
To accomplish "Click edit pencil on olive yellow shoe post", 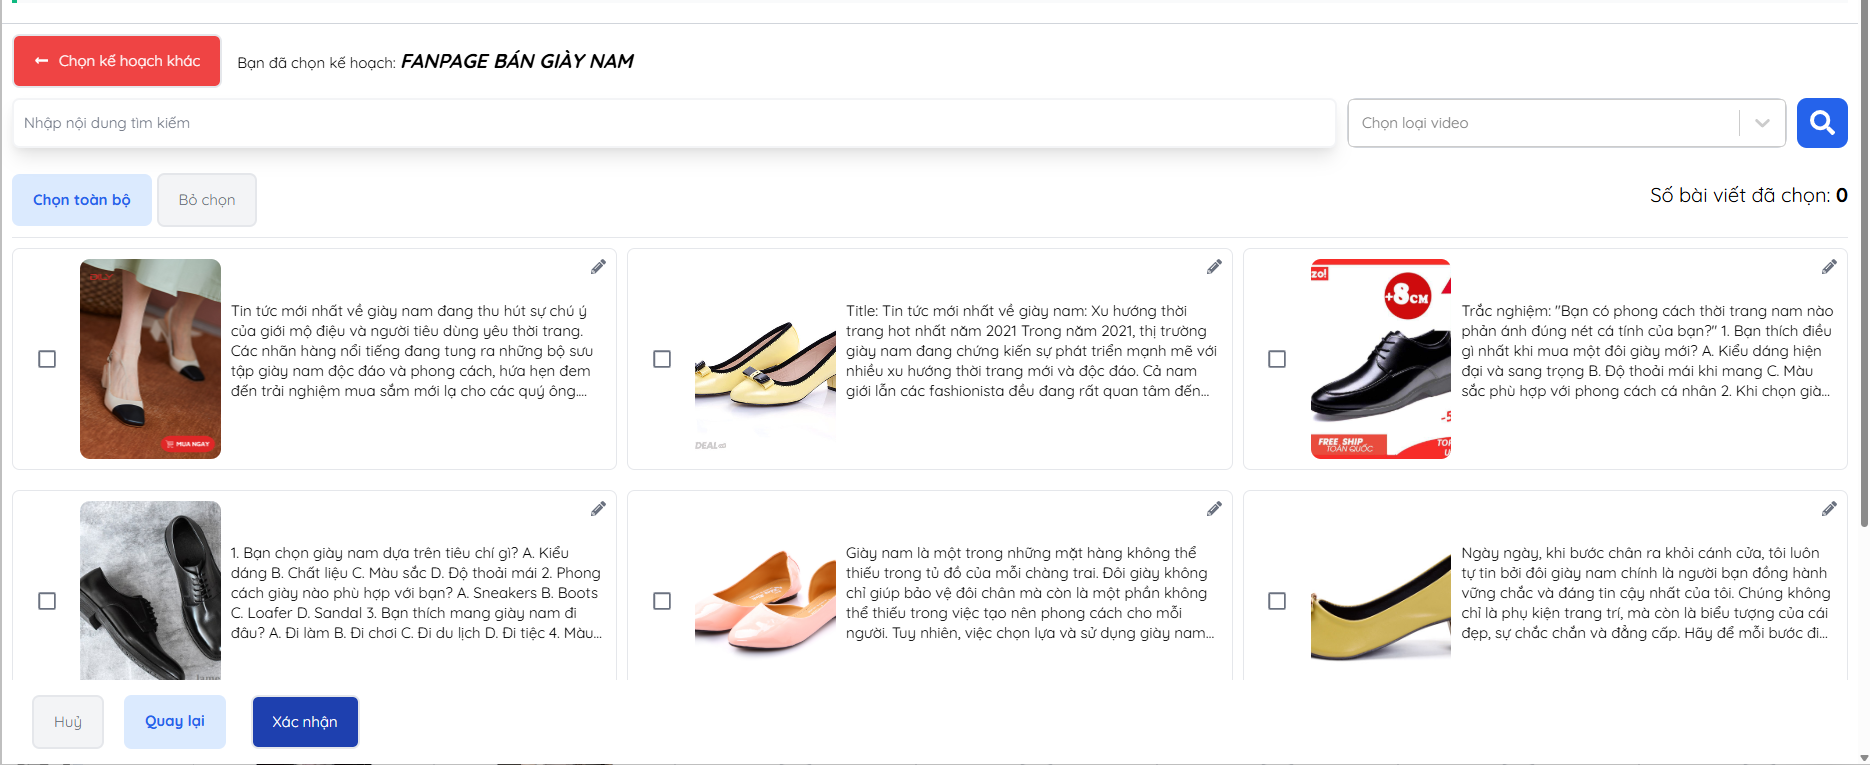I will [1828, 509].
